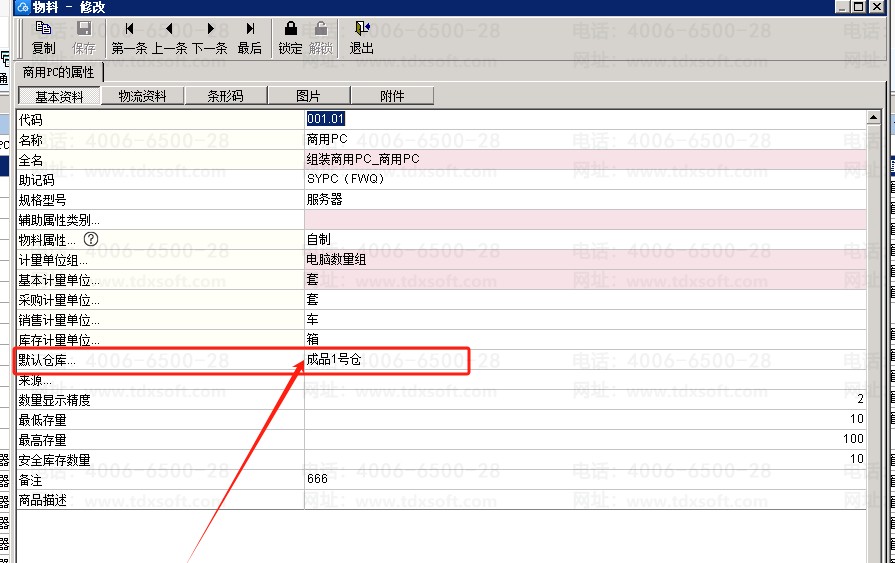Open the 条形码 tab

[225, 96]
